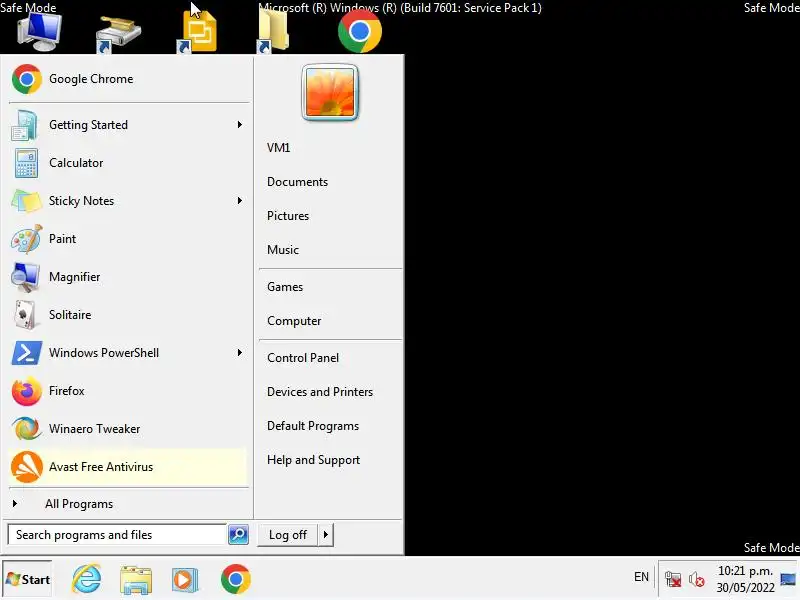Click the Search programs and files field
The width and height of the screenshot is (800, 600).
(117, 535)
